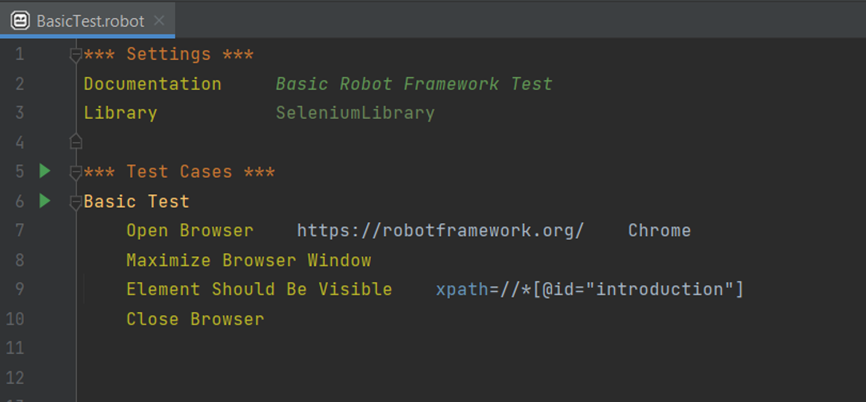Click line number 9 in gutter
The width and height of the screenshot is (866, 402).
click(19, 289)
